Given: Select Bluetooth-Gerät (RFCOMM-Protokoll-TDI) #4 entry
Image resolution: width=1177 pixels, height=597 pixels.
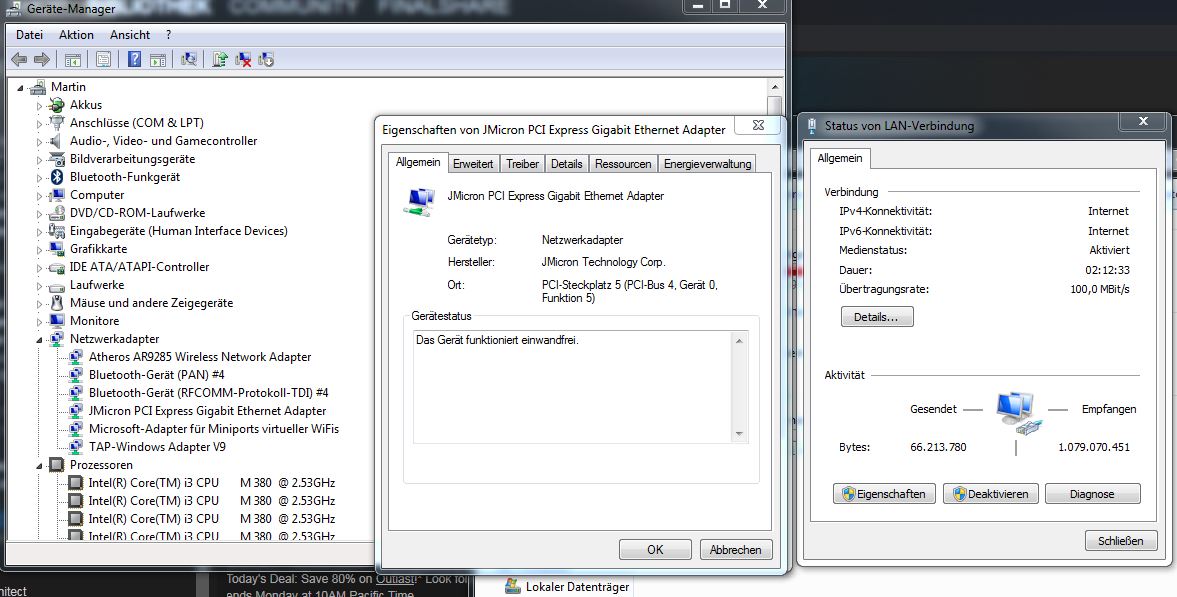Looking at the screenshot, I should (x=209, y=393).
